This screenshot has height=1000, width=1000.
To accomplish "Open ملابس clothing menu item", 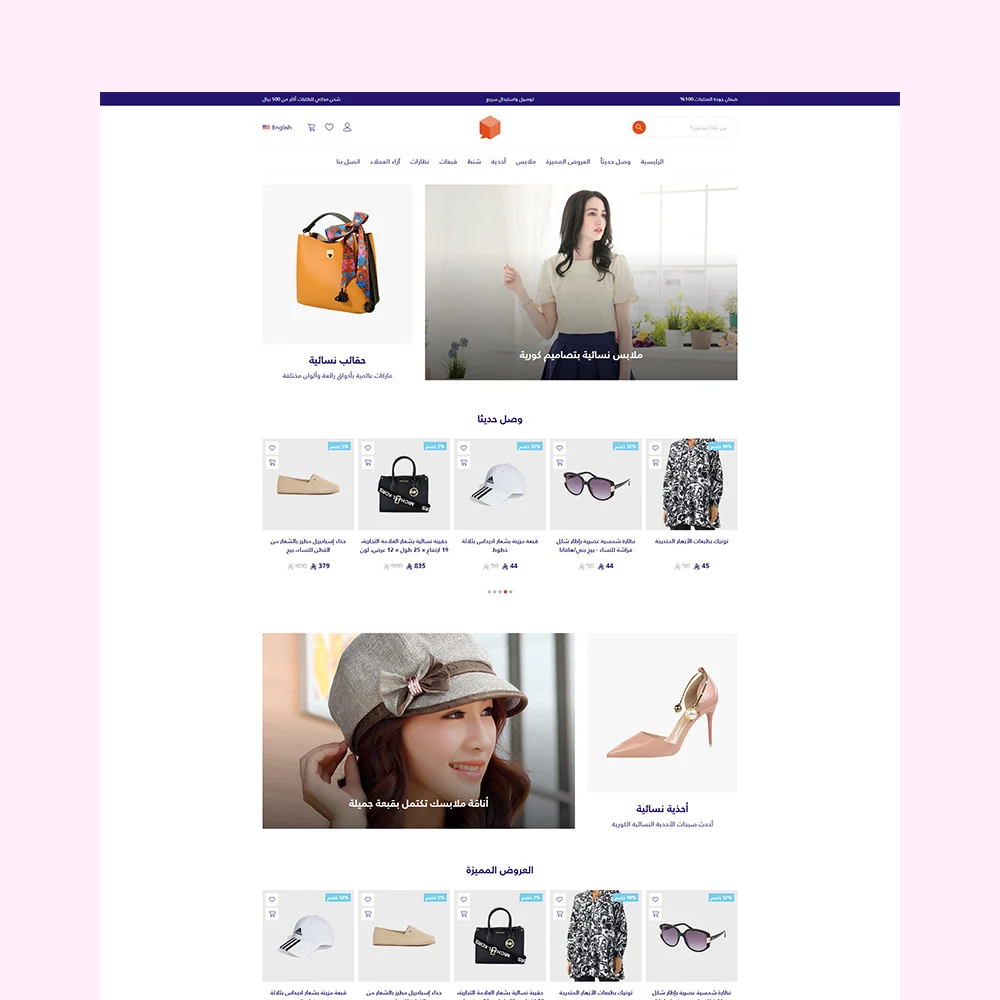I will [526, 161].
